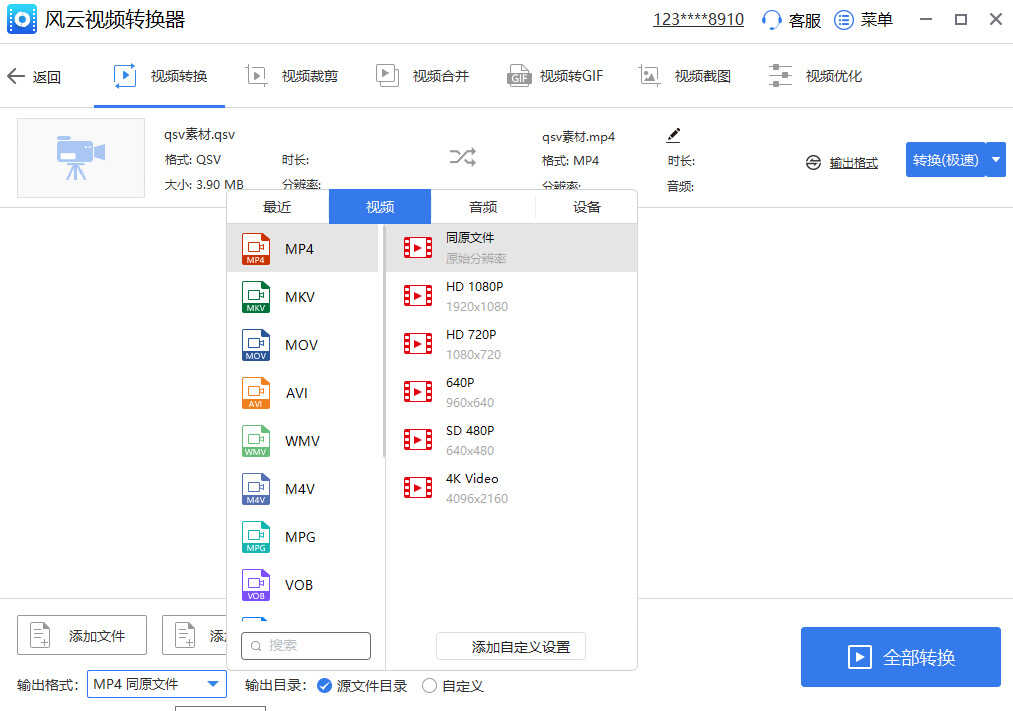Click 添加自定义设置 button
Viewport: 1013px width, 711px height.
(511, 646)
